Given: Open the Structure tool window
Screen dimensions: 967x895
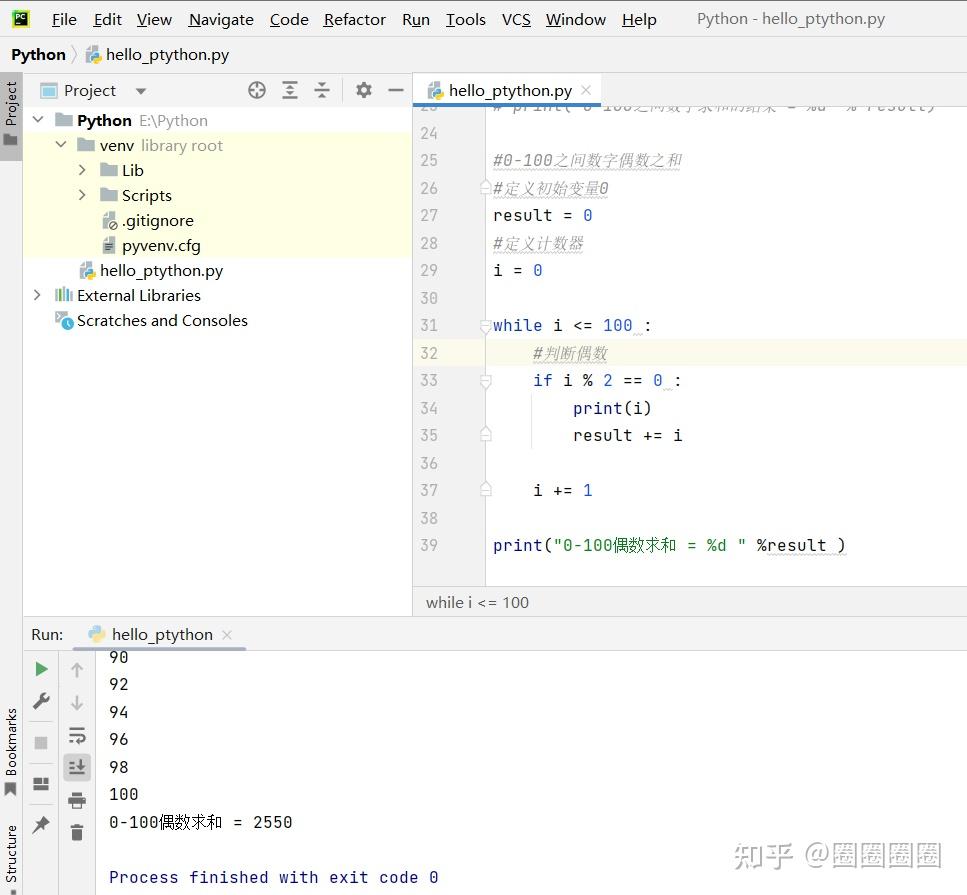Looking at the screenshot, I should [11, 854].
